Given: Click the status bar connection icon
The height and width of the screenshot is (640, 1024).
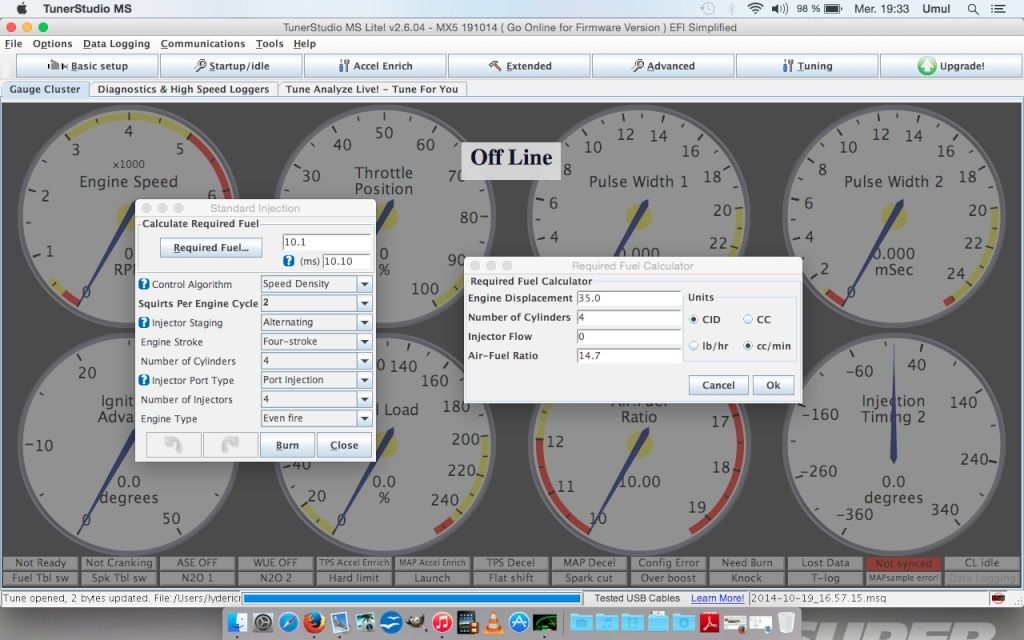Looking at the screenshot, I should point(997,598).
